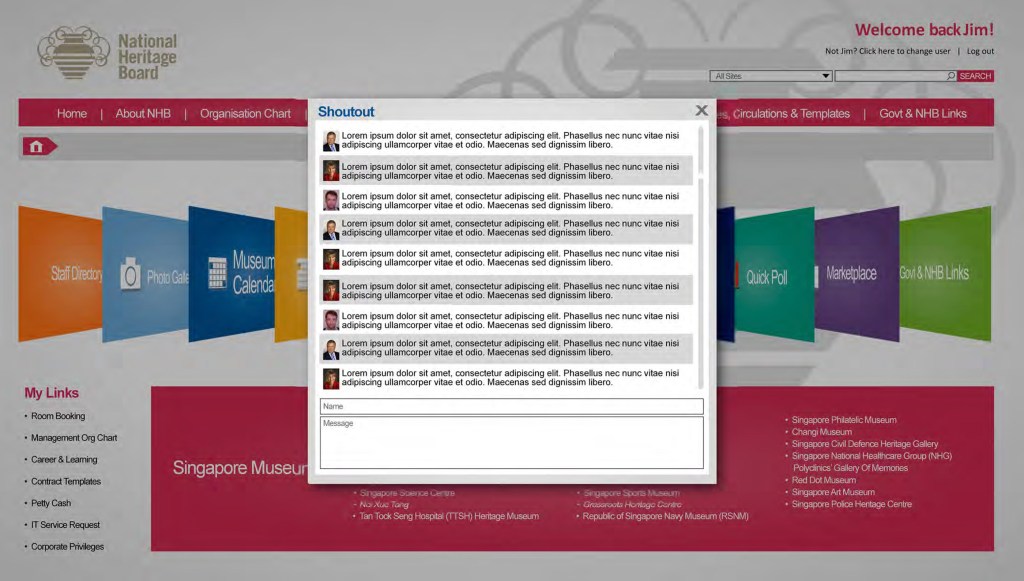Open the Marketplace tile
Screen dimensions: 1024x581
851,273
